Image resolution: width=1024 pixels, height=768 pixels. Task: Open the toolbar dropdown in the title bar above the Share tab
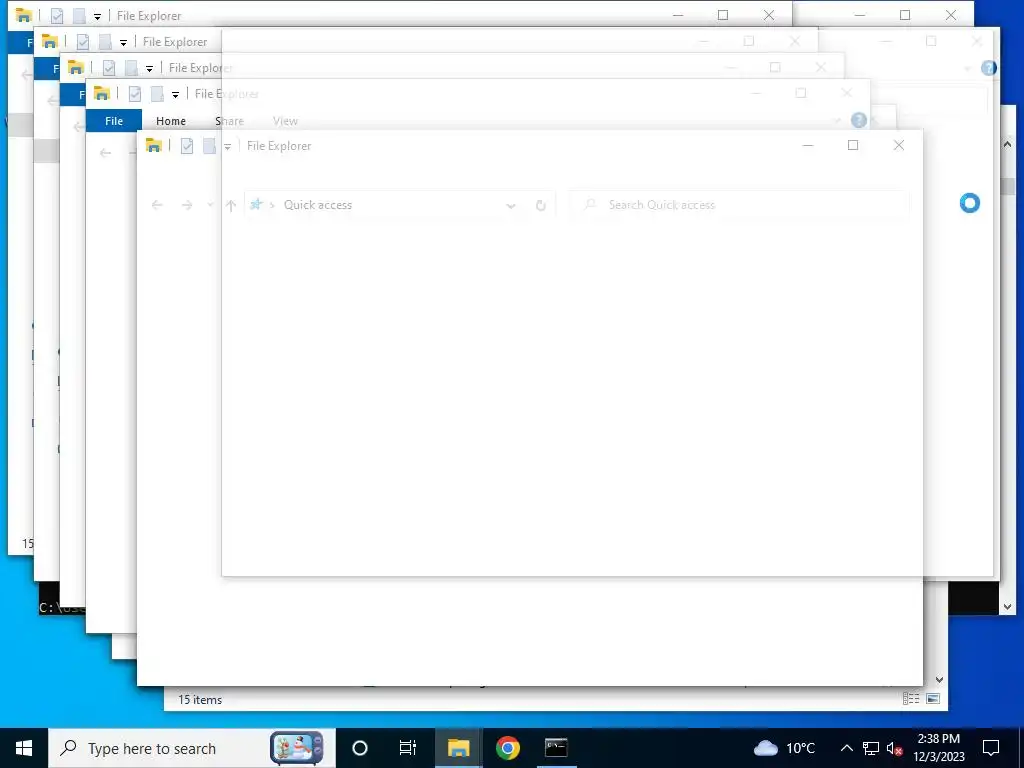coord(176,95)
